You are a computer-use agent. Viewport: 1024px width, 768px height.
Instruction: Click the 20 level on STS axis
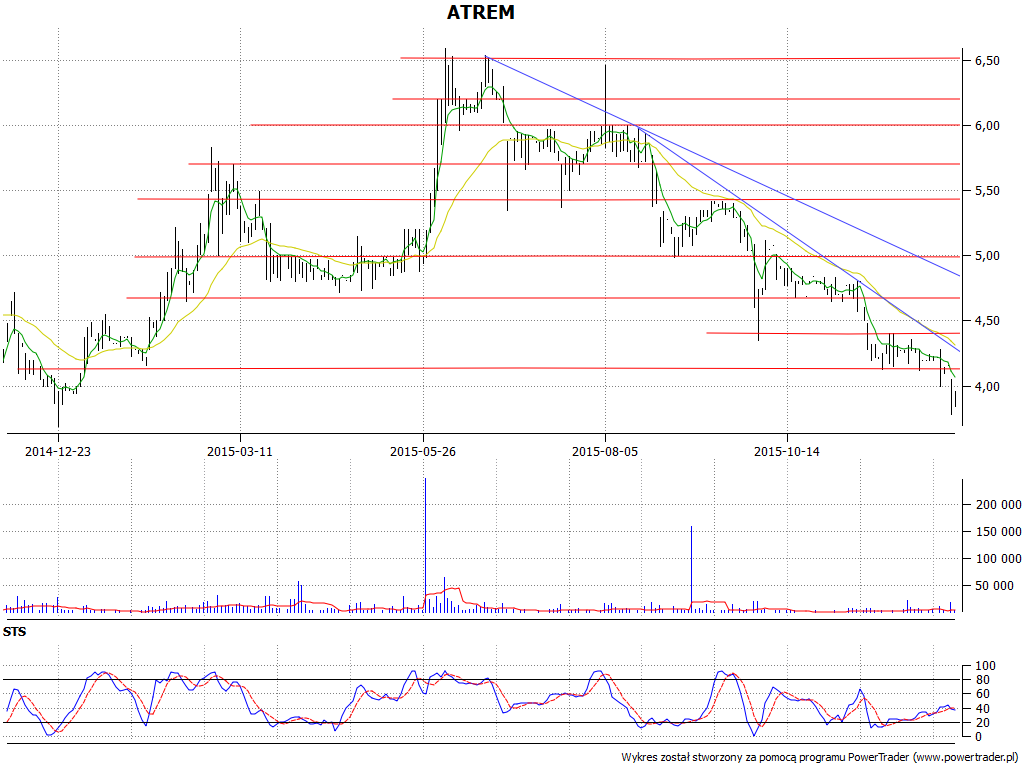click(x=982, y=723)
